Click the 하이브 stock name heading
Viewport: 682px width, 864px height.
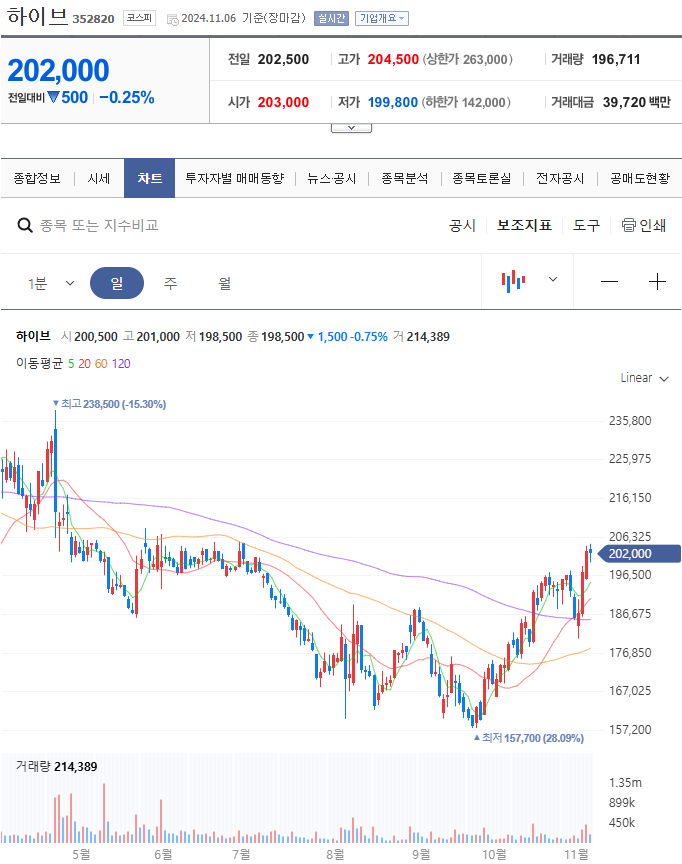pos(37,17)
